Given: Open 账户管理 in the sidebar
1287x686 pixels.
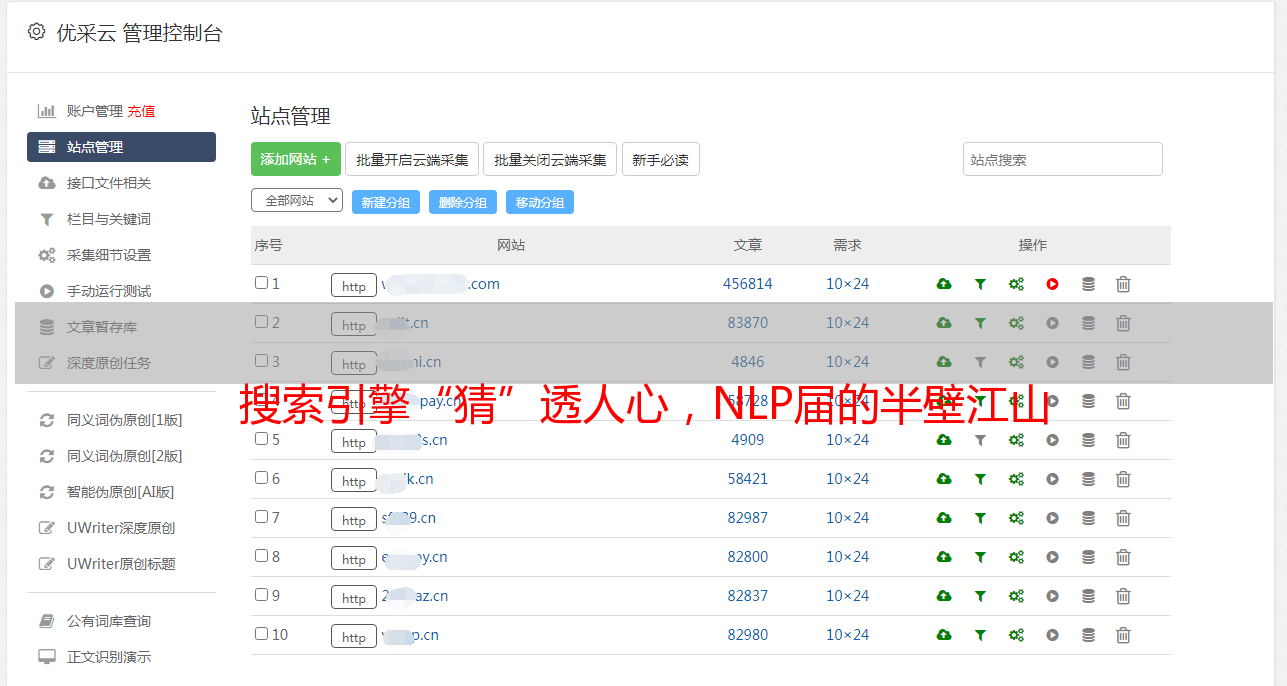Looking at the screenshot, I should click(x=94, y=111).
